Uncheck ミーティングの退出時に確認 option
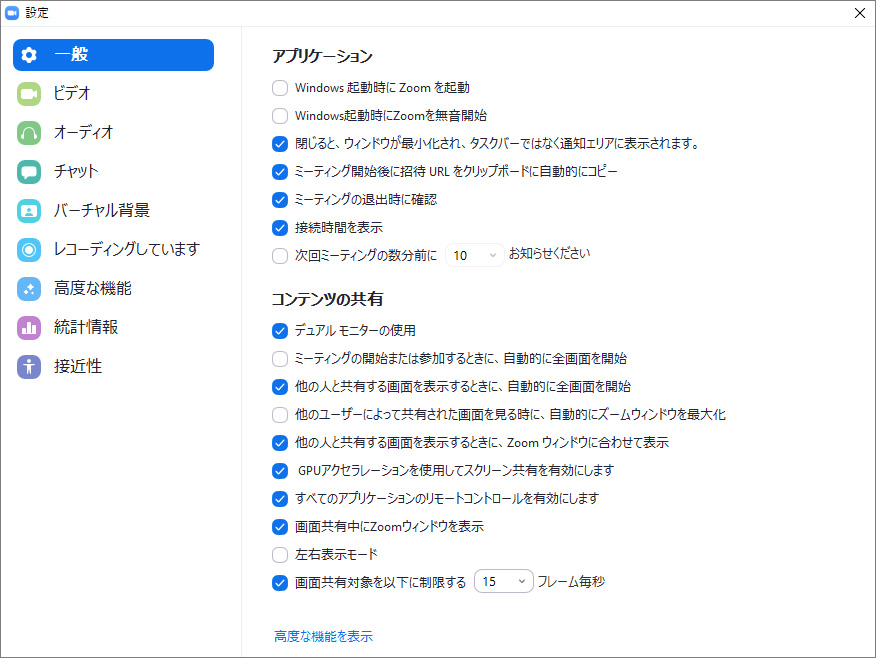Screen dimensions: 876x658 click(280, 200)
